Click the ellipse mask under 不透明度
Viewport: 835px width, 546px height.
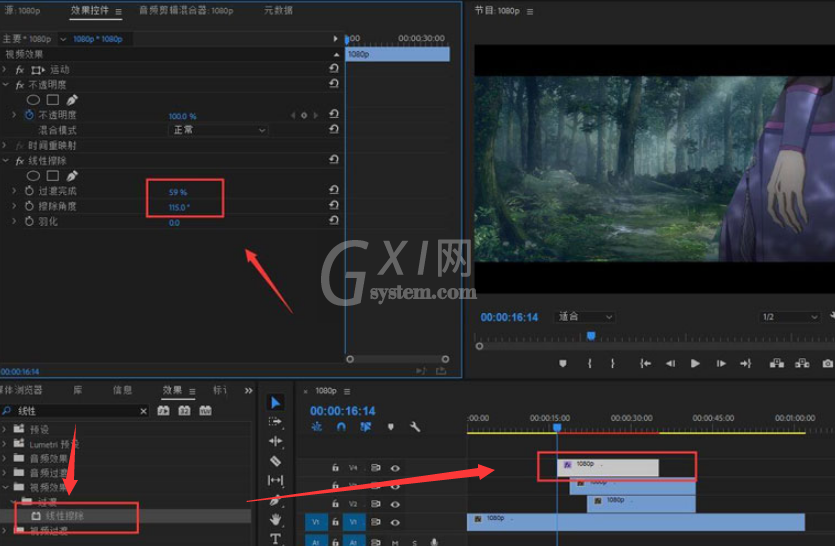click(x=33, y=100)
